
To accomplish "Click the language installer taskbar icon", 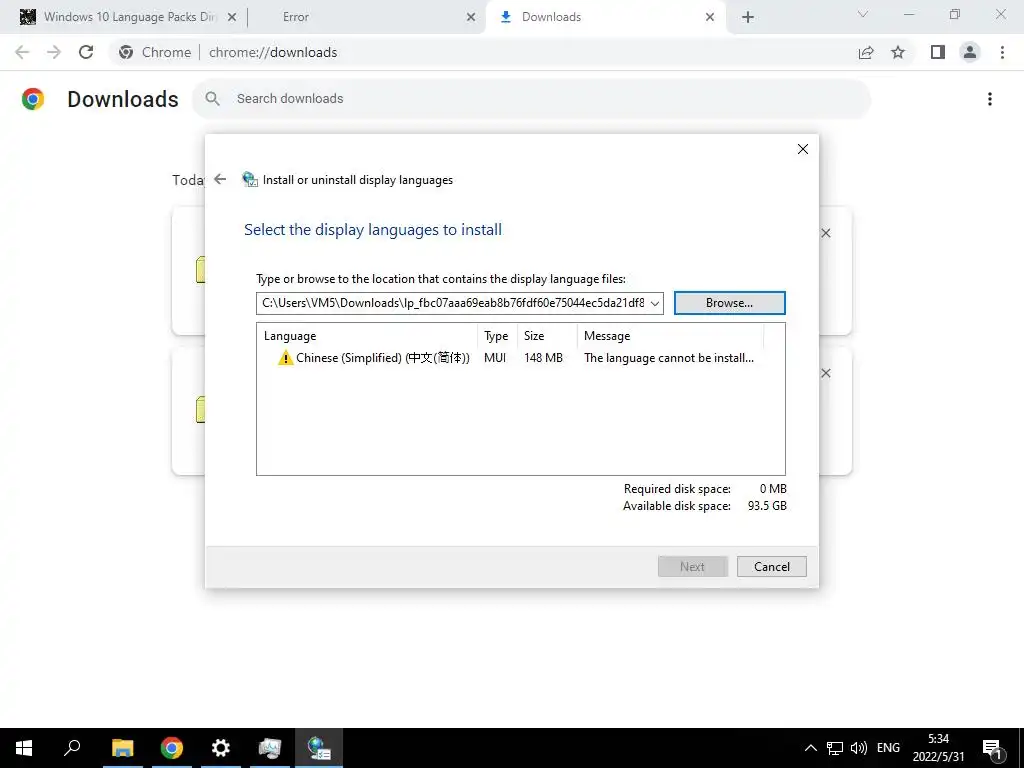I will tap(319, 748).
